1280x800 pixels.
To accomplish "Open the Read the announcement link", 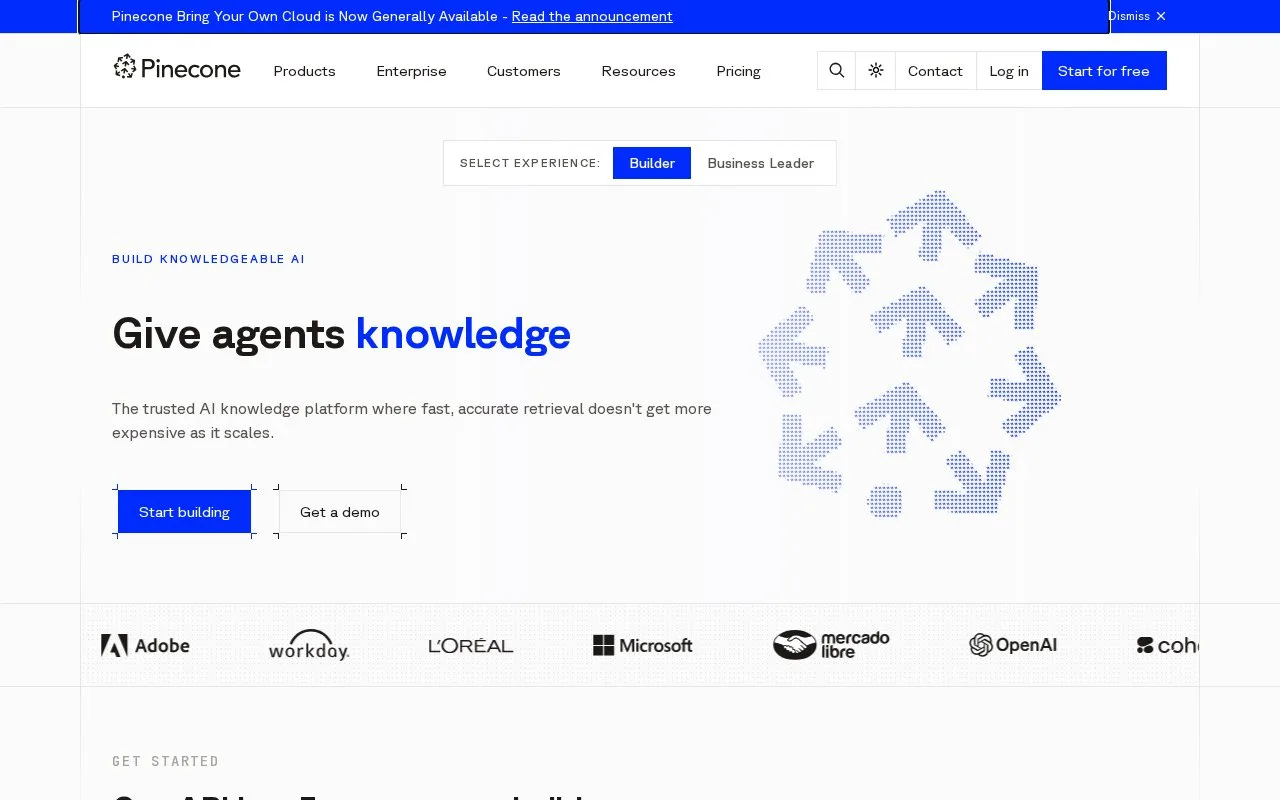I will [x=592, y=16].
